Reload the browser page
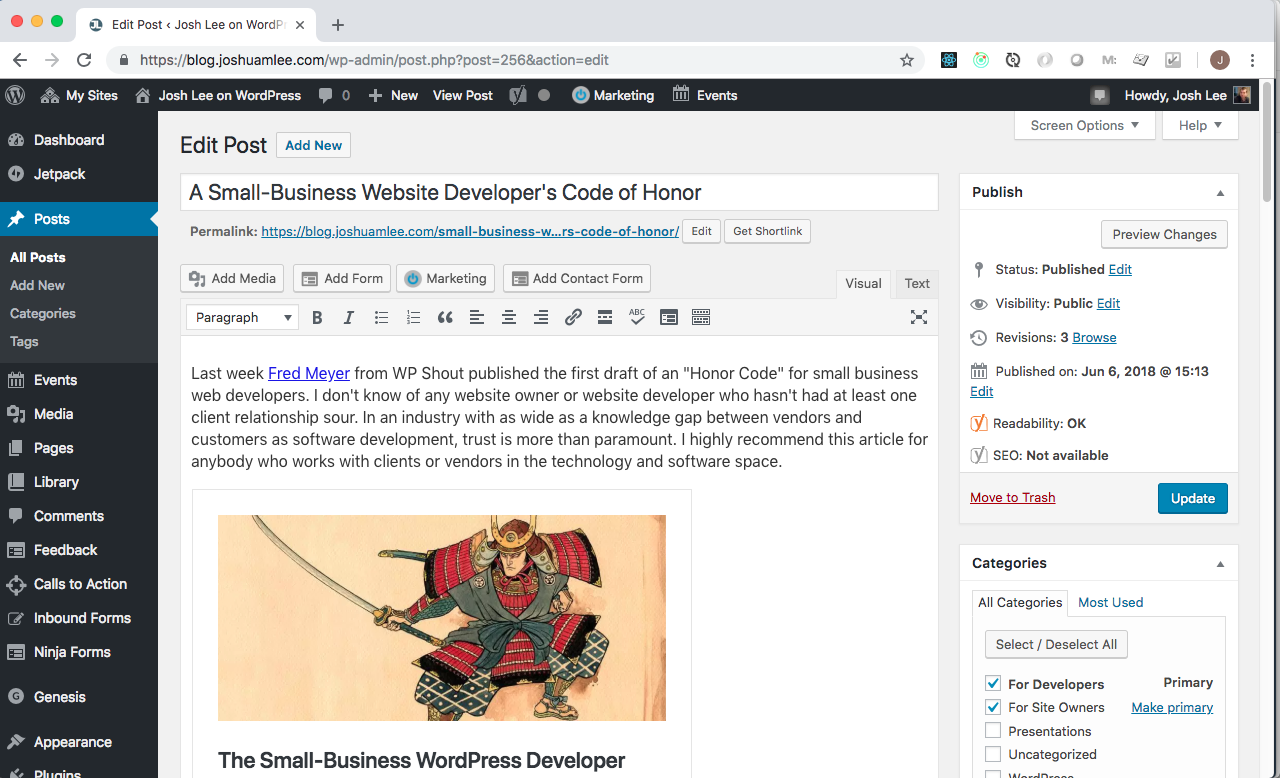 (x=84, y=60)
